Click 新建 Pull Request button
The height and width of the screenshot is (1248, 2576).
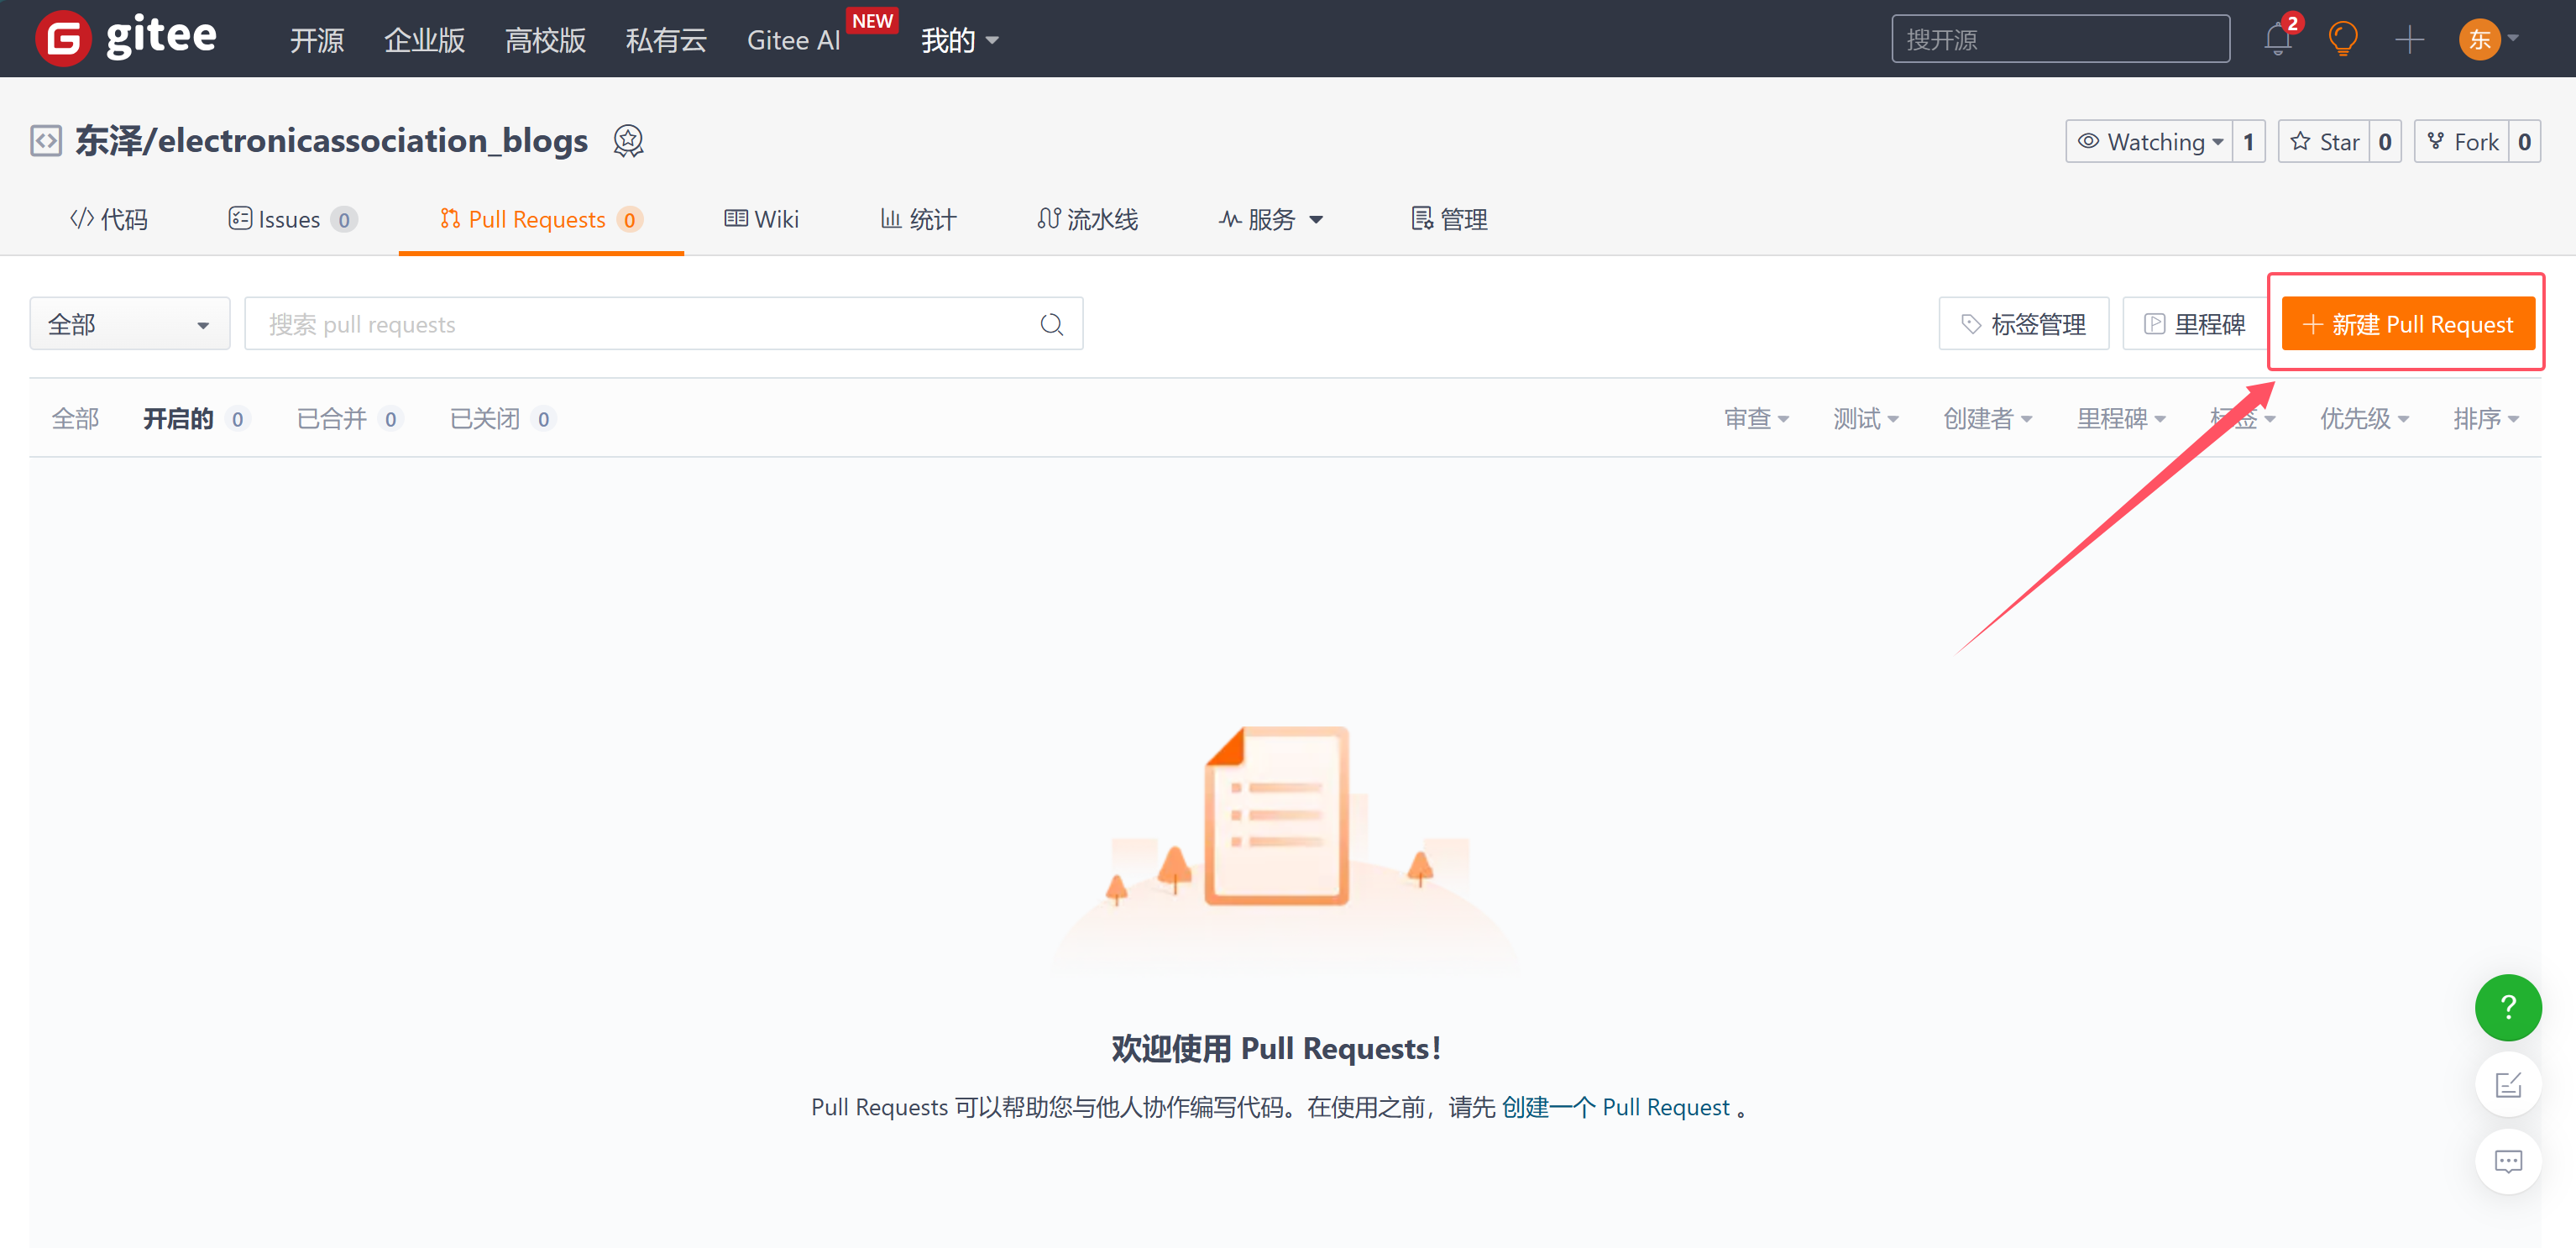click(2408, 324)
